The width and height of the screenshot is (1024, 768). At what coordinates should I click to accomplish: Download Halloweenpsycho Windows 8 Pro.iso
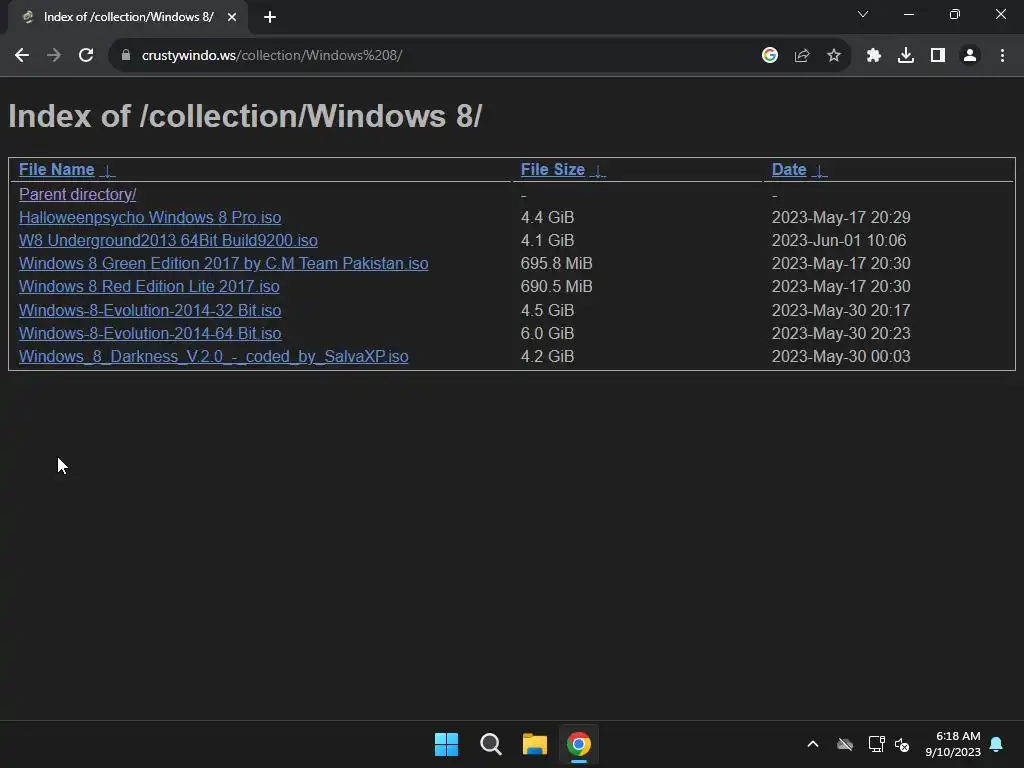click(x=150, y=217)
